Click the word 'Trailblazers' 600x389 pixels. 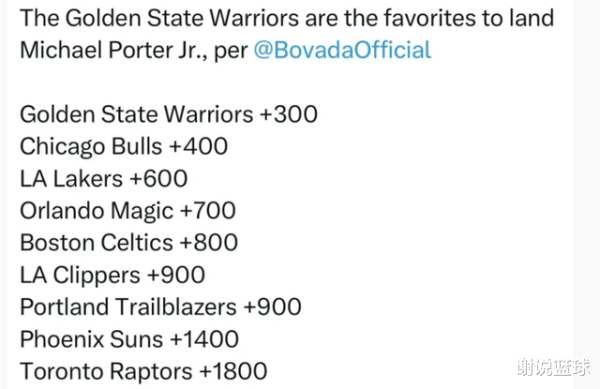pos(176,307)
